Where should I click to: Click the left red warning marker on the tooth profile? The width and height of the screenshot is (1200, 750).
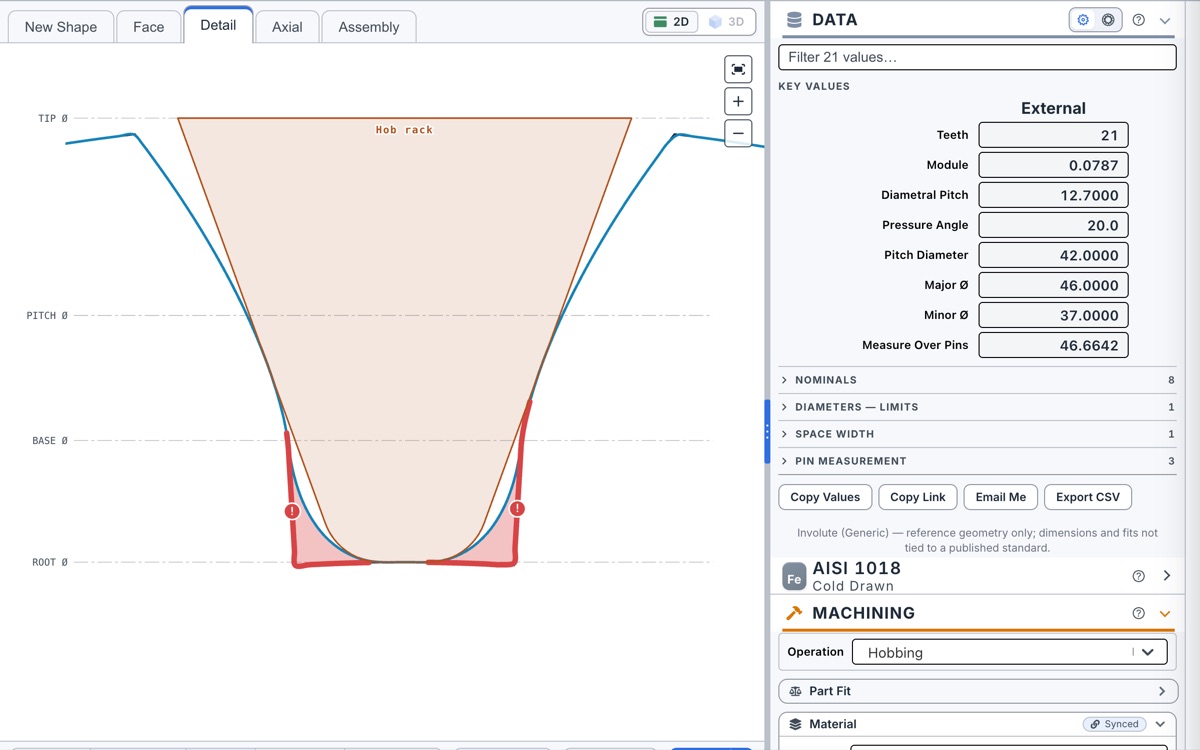point(292,511)
